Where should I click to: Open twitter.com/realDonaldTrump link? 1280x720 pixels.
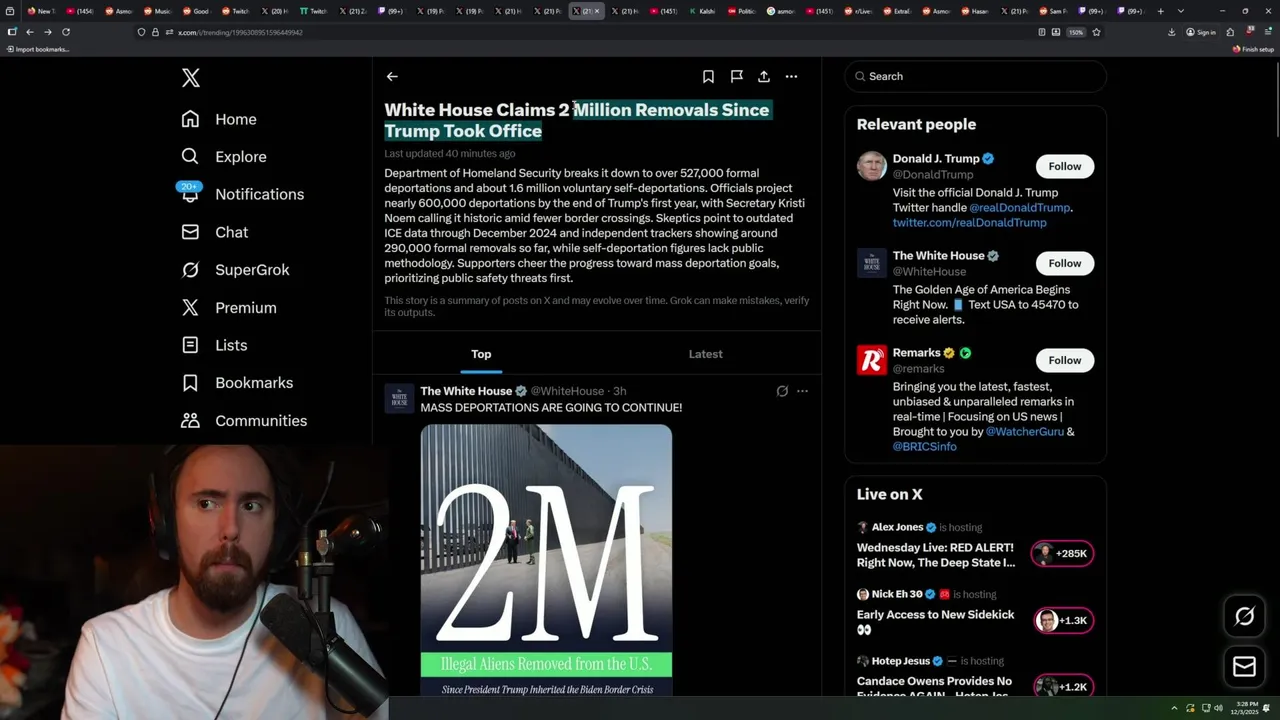969,223
